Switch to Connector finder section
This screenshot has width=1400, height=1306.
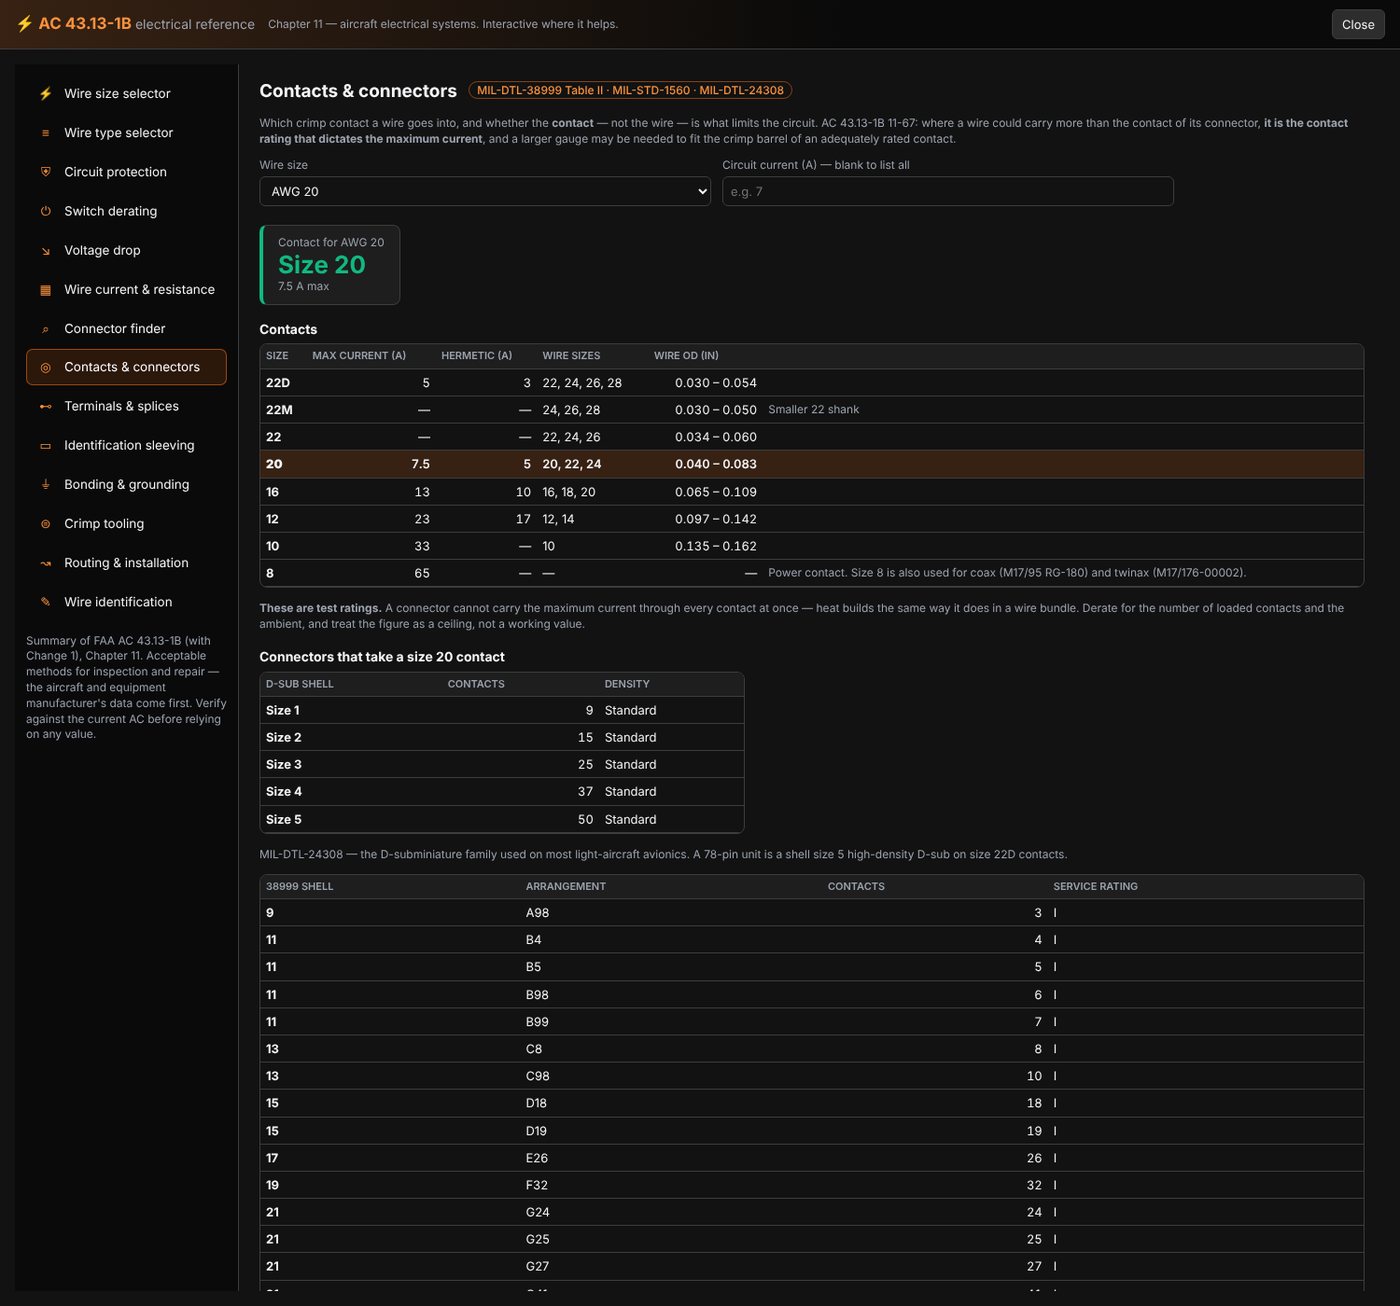tap(126, 329)
